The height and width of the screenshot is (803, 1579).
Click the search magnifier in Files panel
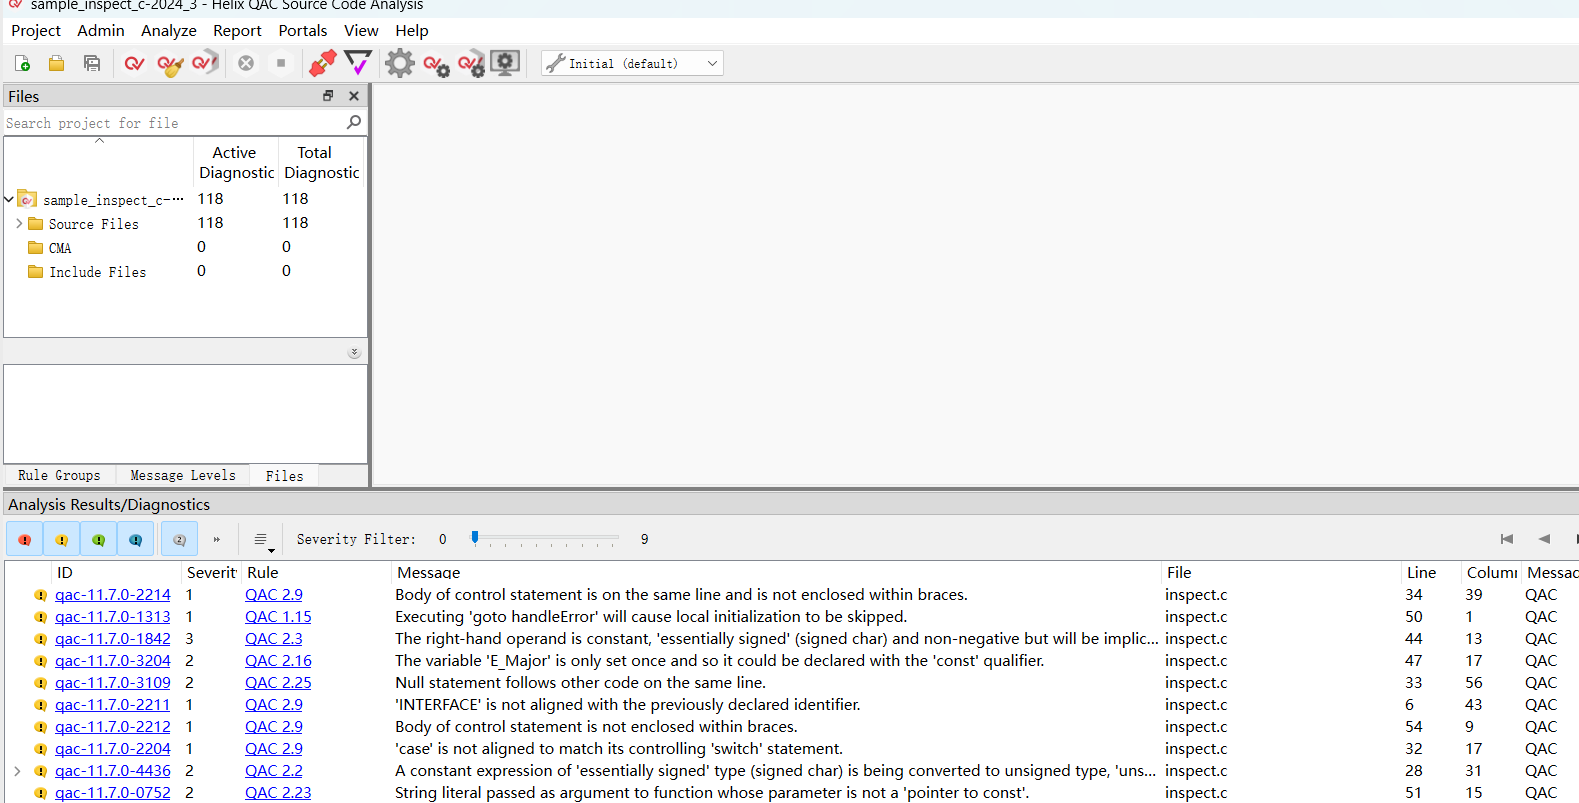pos(354,122)
